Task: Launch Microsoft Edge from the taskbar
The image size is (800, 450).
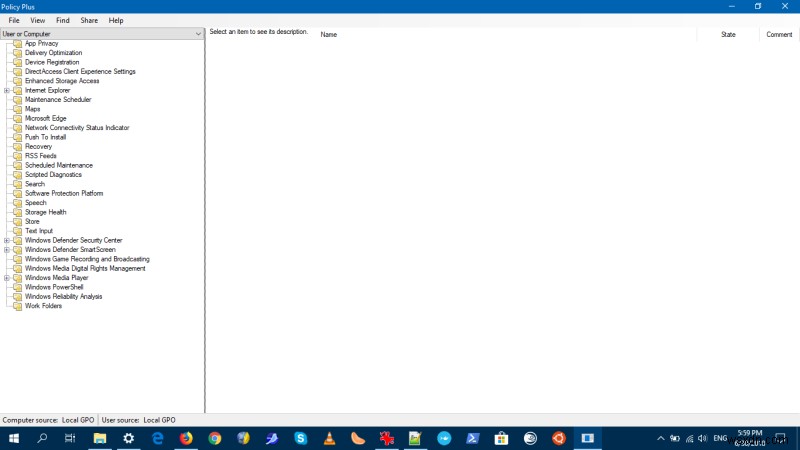Action: [158, 438]
